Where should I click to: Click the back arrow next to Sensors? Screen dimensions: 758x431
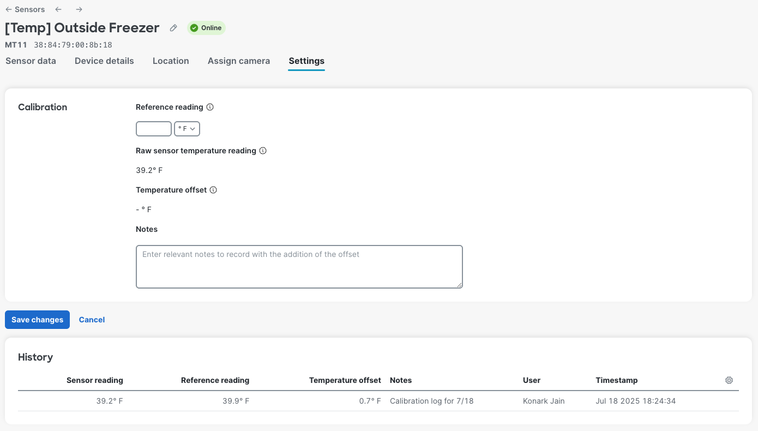click(x=58, y=9)
